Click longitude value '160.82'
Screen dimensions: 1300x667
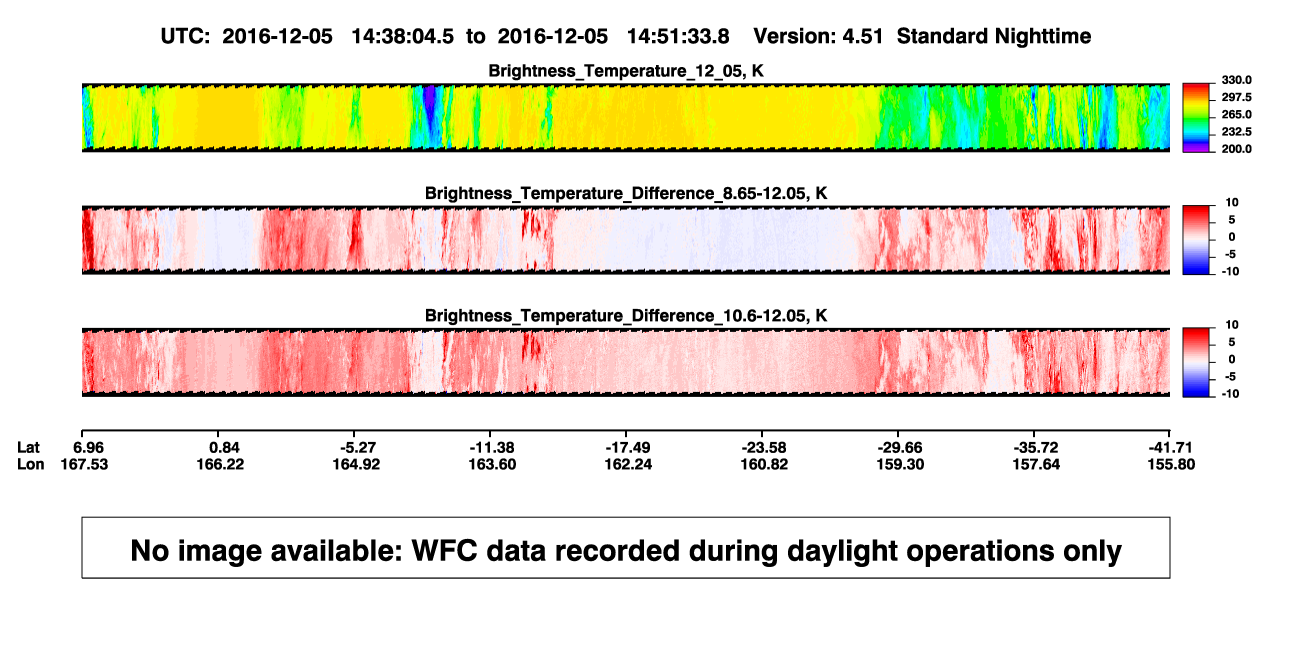765,464
